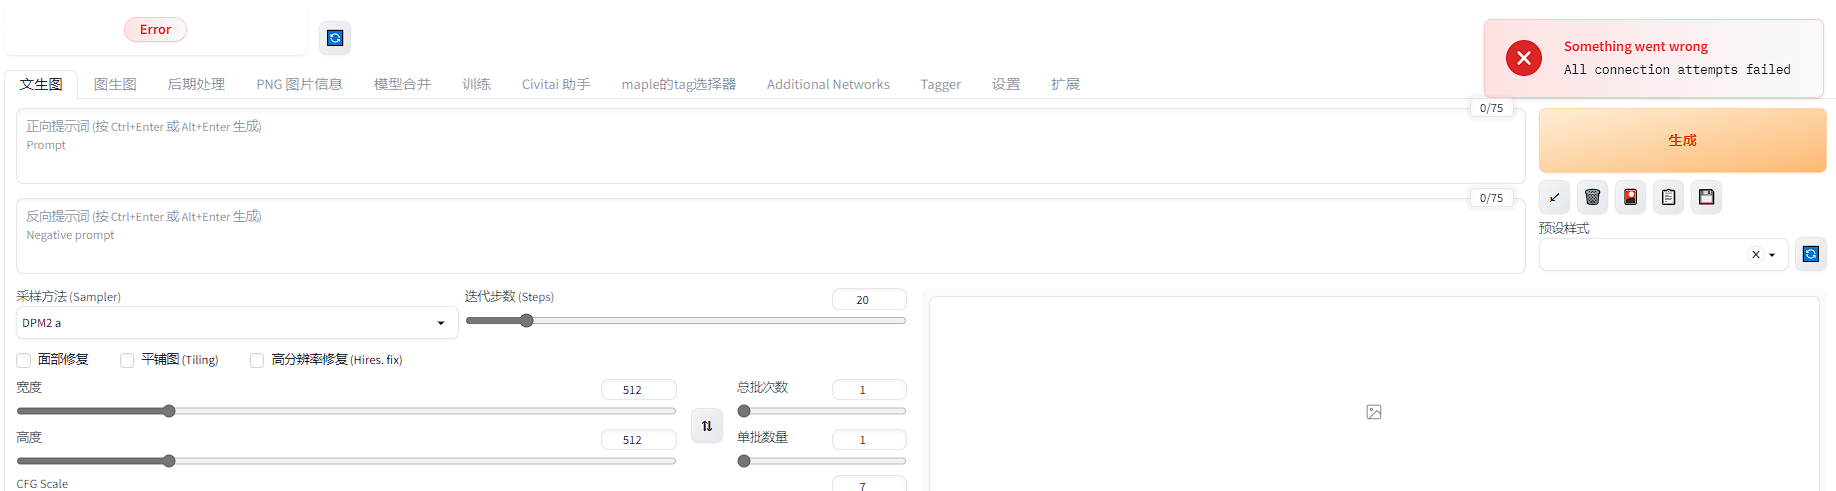This screenshot has height=491, width=1836.
Task: Open the Additional Networks tab
Action: click(827, 84)
